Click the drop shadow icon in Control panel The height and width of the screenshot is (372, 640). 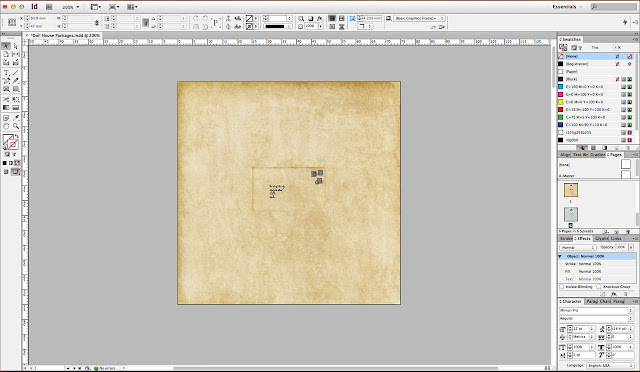point(311,18)
